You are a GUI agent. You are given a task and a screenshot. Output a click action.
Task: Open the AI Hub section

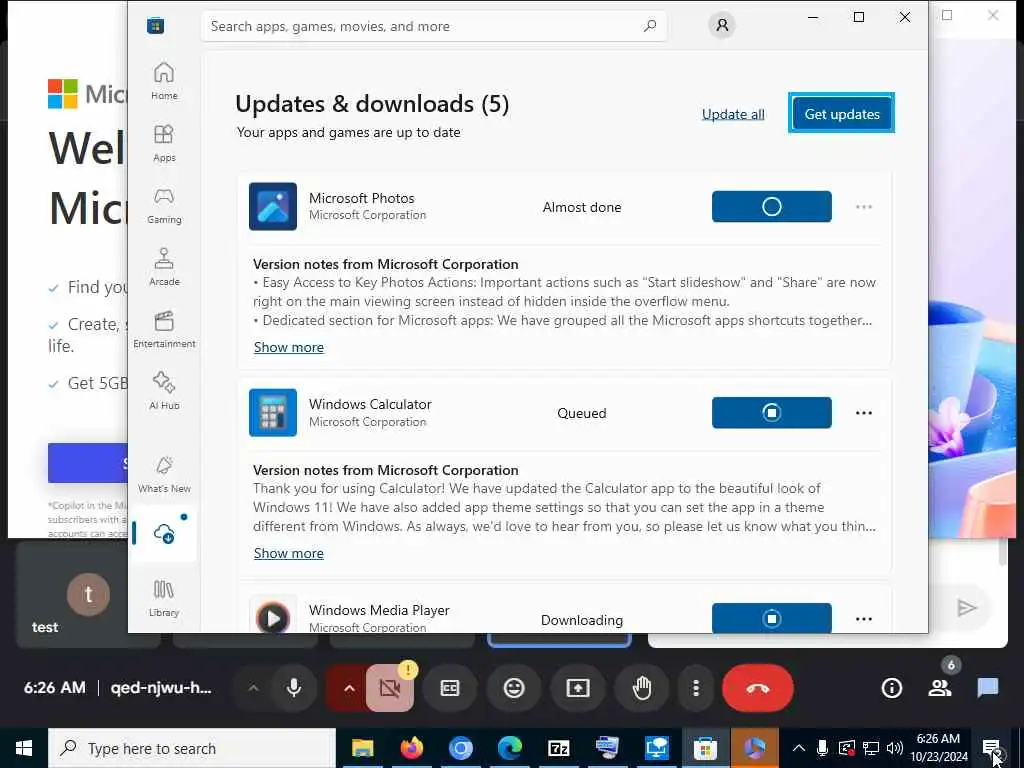click(x=164, y=391)
